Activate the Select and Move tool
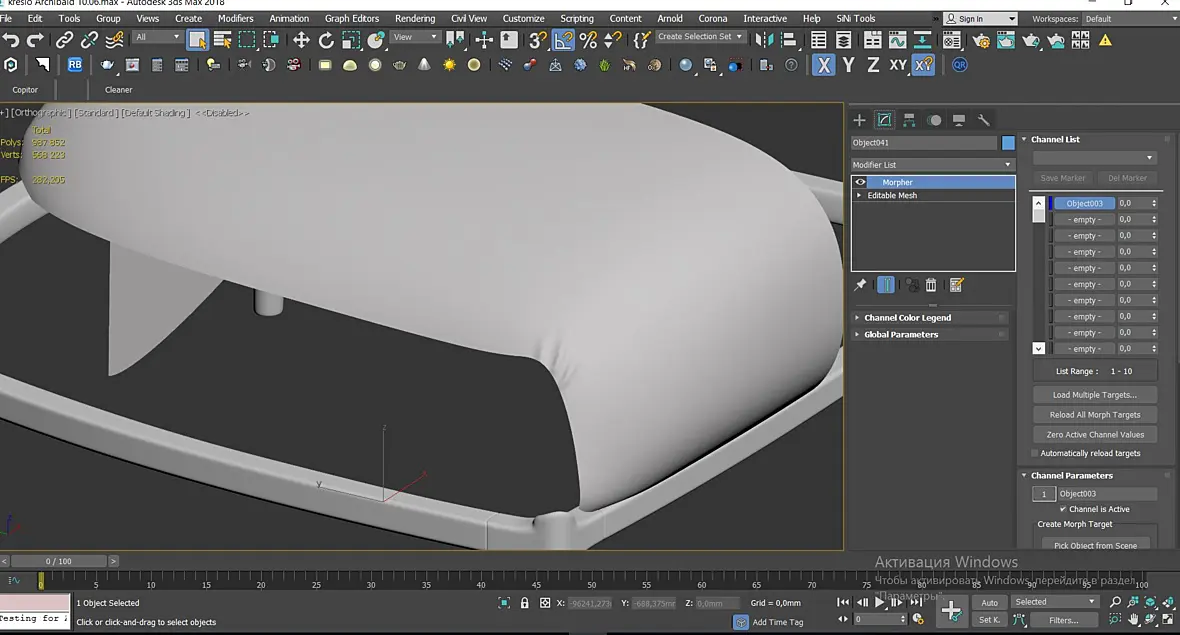This screenshot has width=1180, height=635. click(x=301, y=40)
